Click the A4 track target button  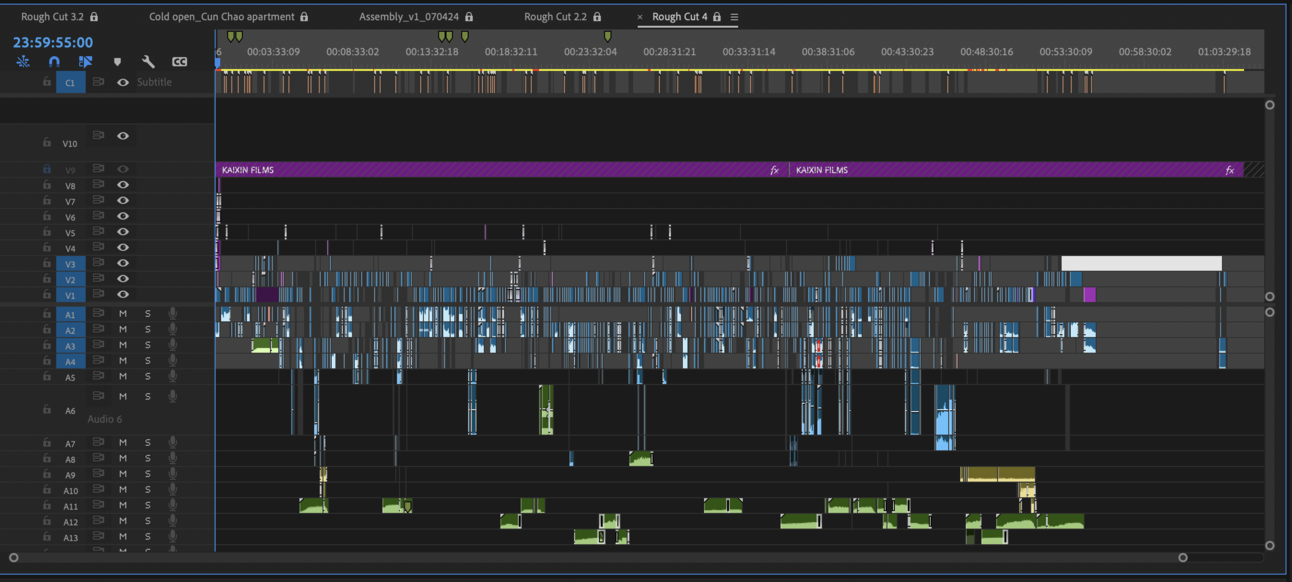pos(70,361)
